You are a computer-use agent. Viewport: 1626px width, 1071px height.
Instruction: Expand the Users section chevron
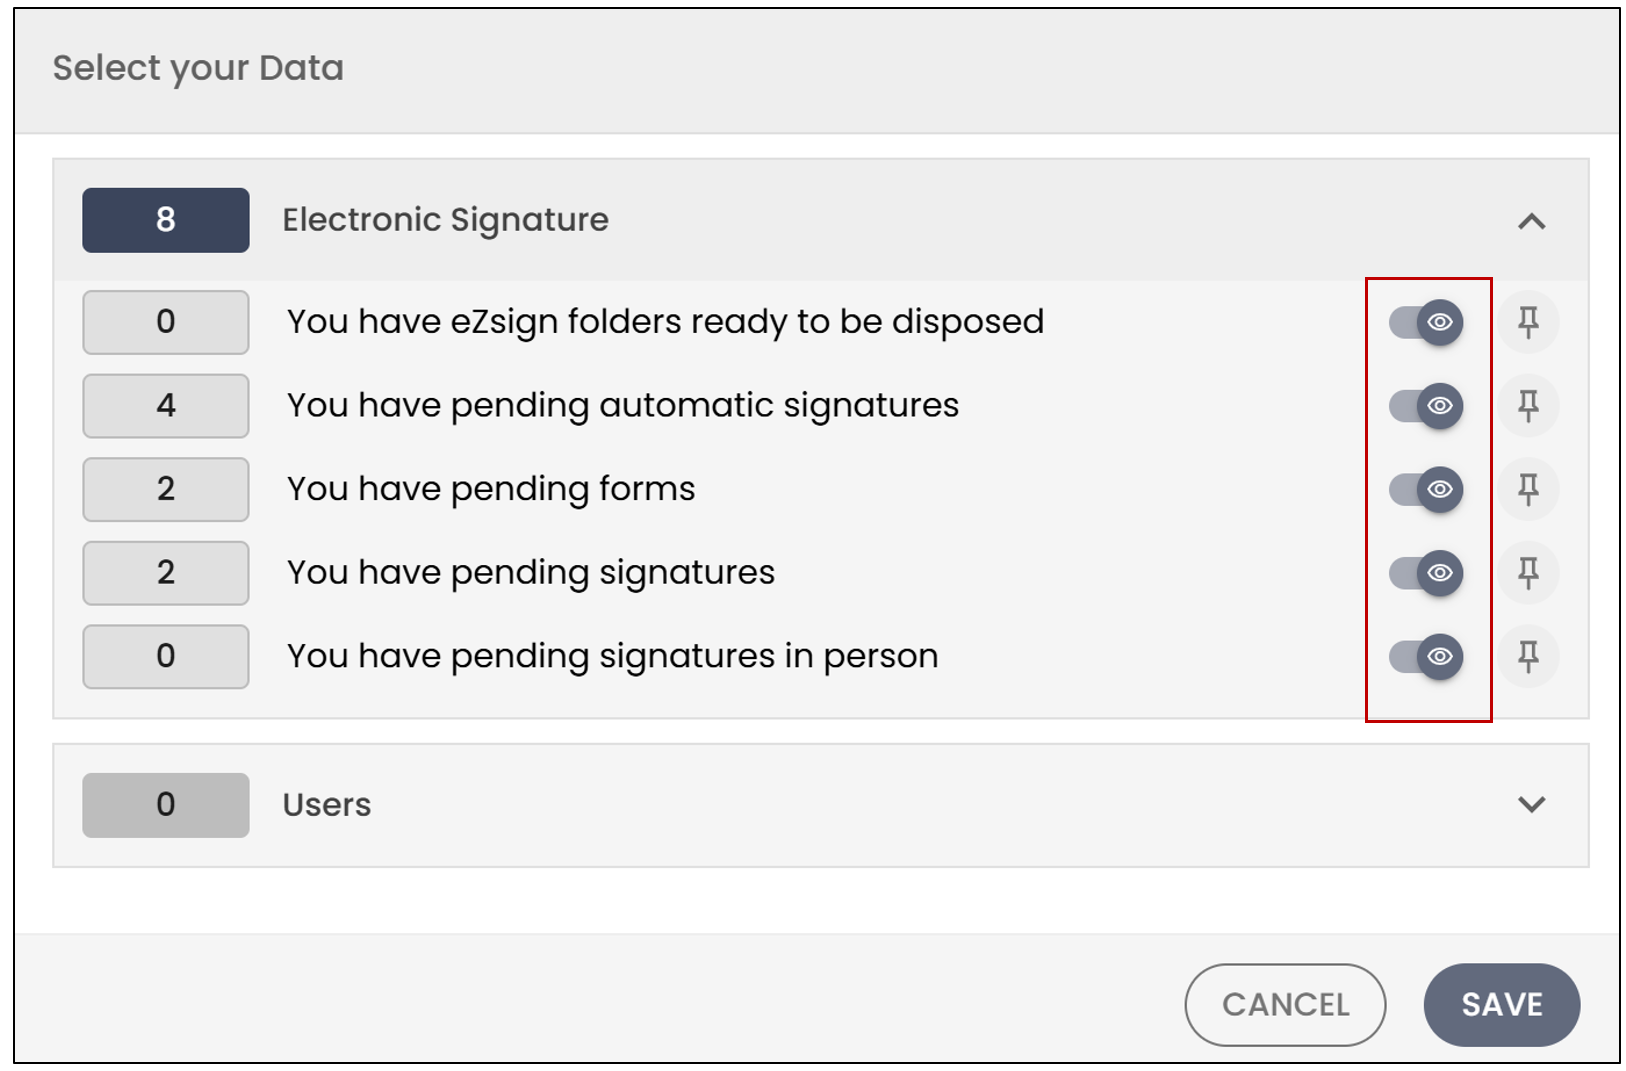(1531, 804)
